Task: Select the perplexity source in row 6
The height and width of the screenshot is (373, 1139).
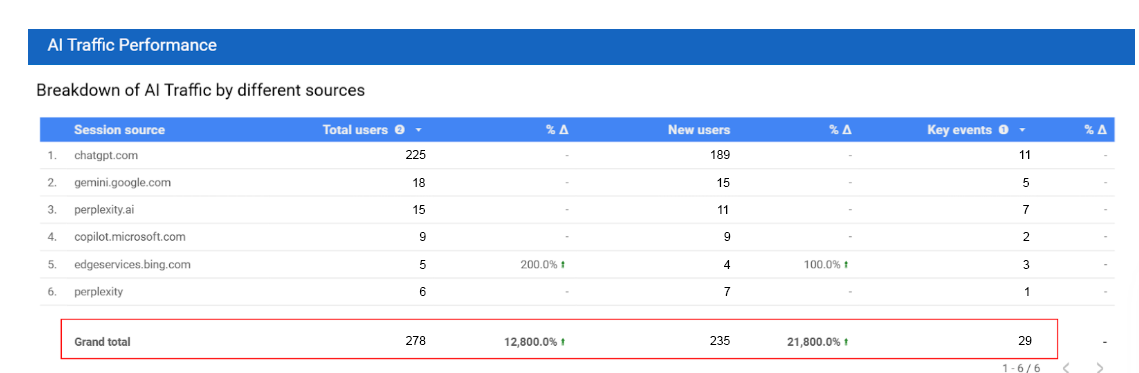Action: (98, 292)
